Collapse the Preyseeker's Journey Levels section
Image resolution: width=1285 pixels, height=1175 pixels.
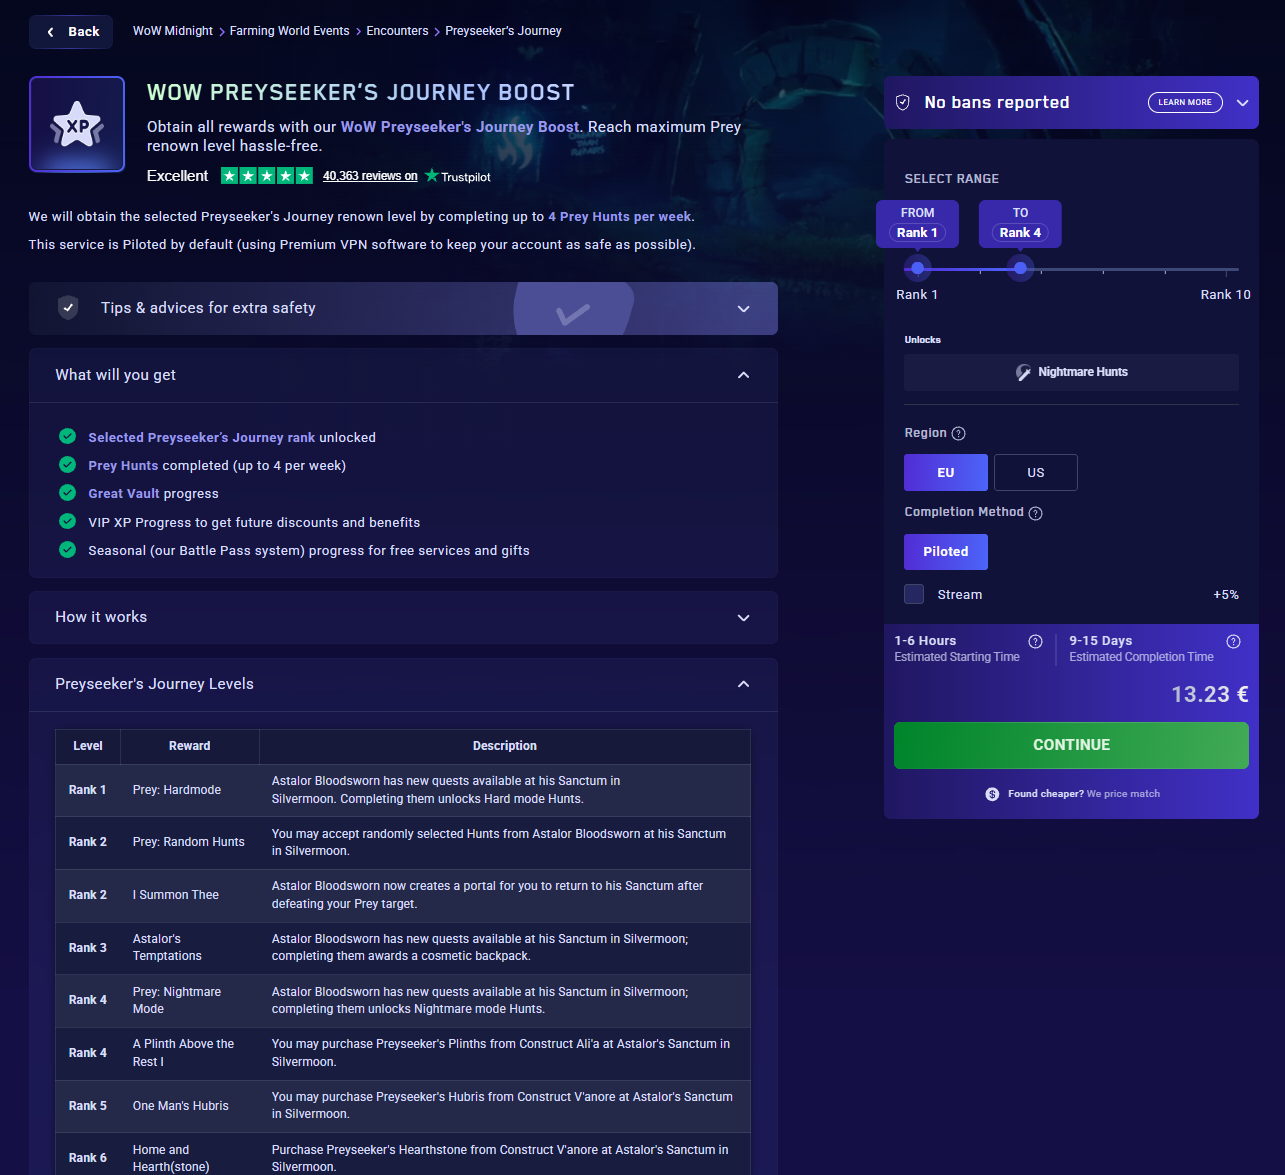point(403,684)
